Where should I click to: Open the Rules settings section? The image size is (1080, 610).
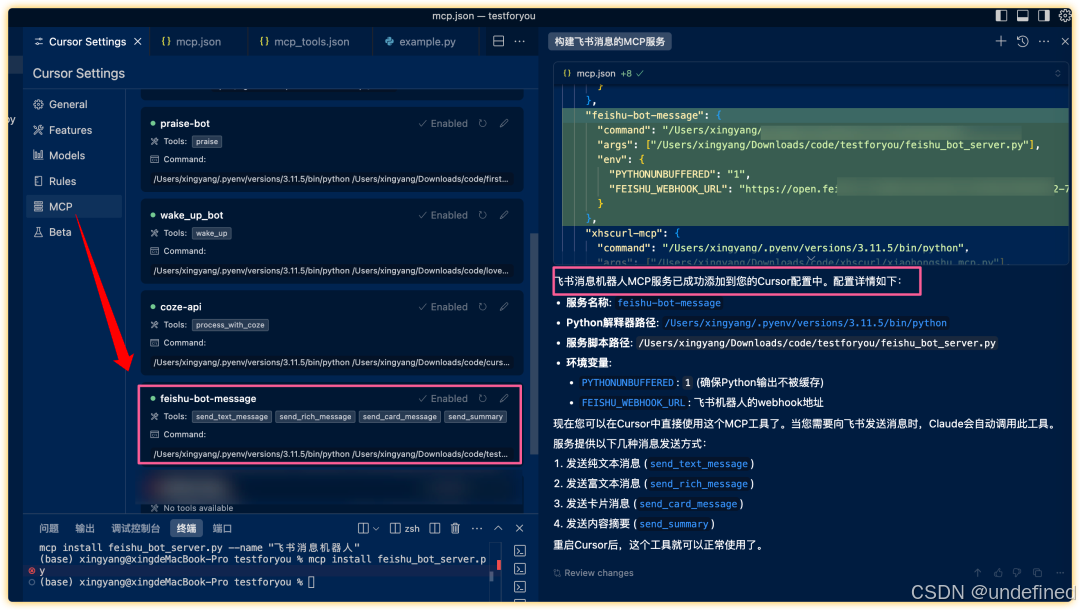coord(54,181)
